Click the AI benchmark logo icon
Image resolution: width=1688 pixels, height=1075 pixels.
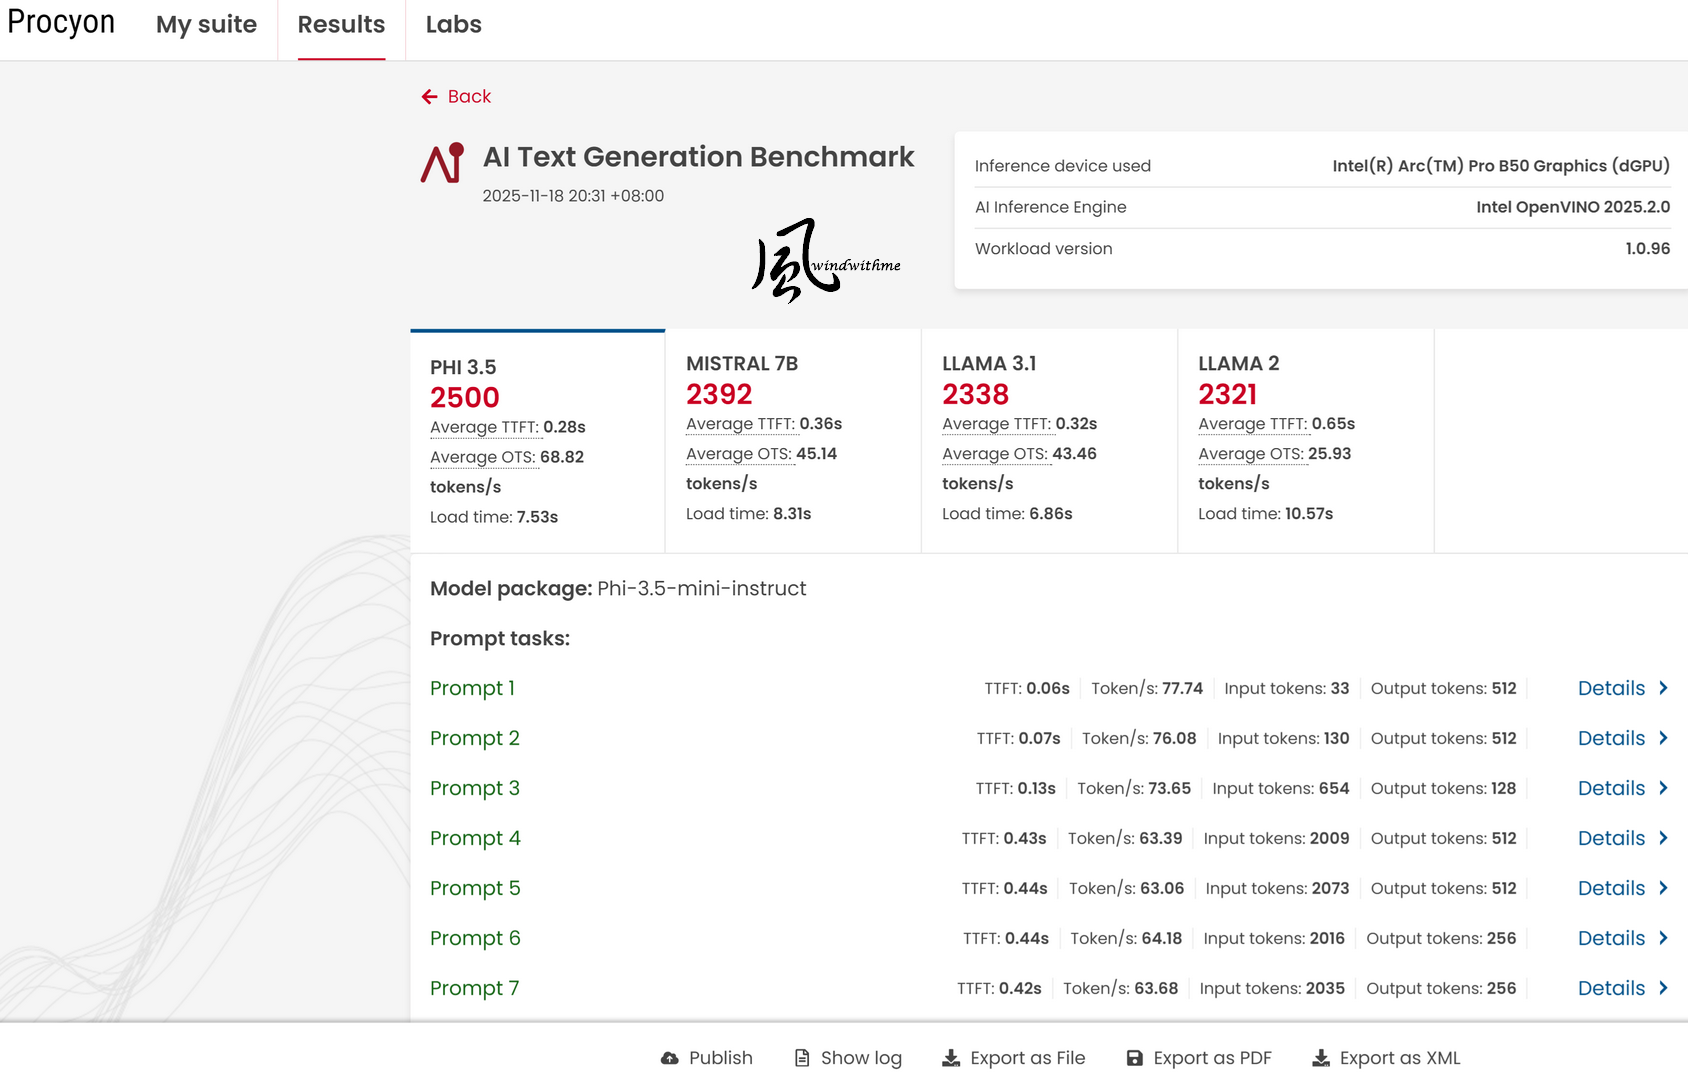coord(443,163)
